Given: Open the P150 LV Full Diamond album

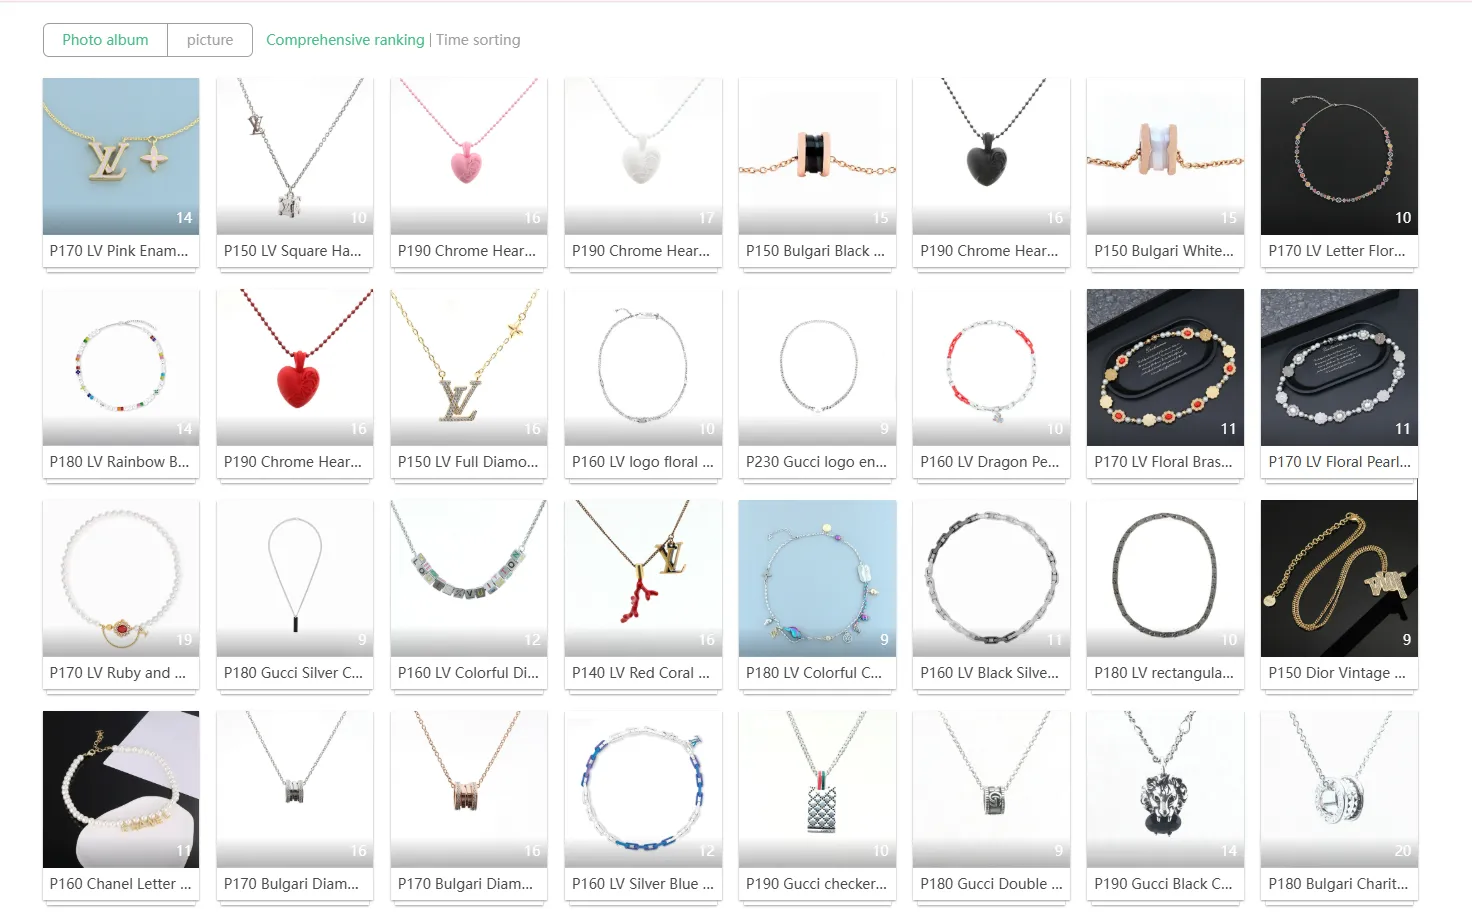Looking at the screenshot, I should tap(469, 368).
